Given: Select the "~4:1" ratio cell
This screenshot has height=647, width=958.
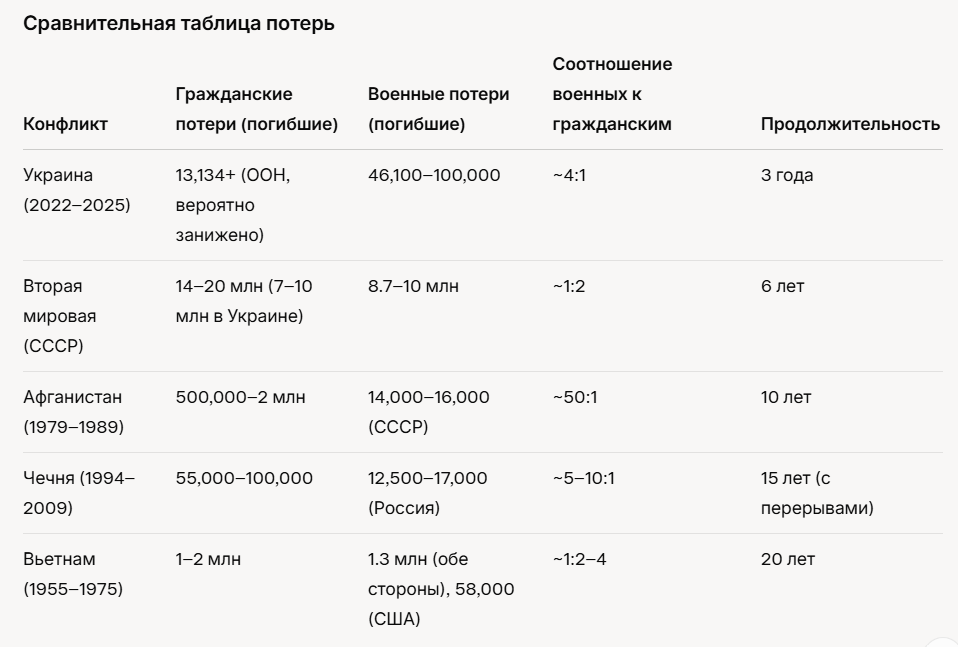Looking at the screenshot, I should tap(571, 175).
